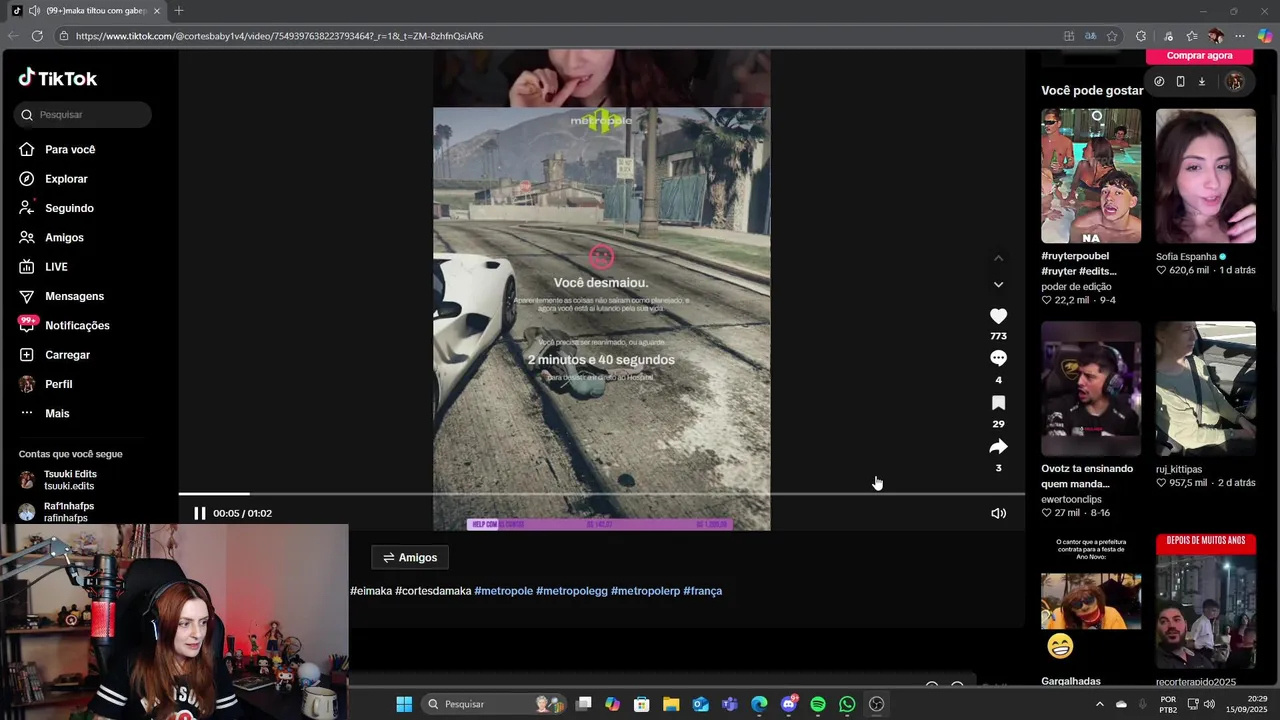Open the translate page icon
The width and height of the screenshot is (1280, 720).
(x=1091, y=36)
